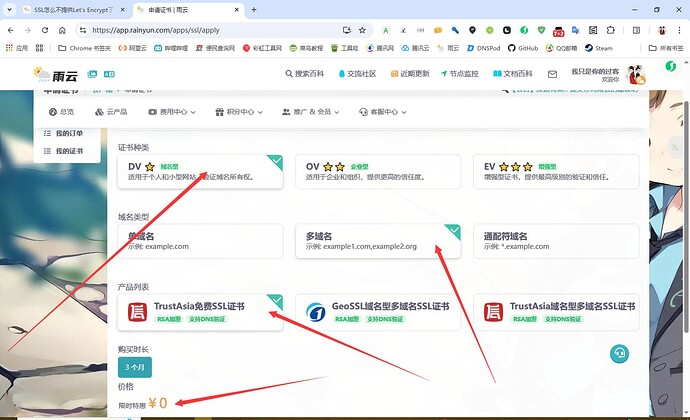Click the 雨云 logo
This screenshot has width=690, height=420.
(55, 74)
